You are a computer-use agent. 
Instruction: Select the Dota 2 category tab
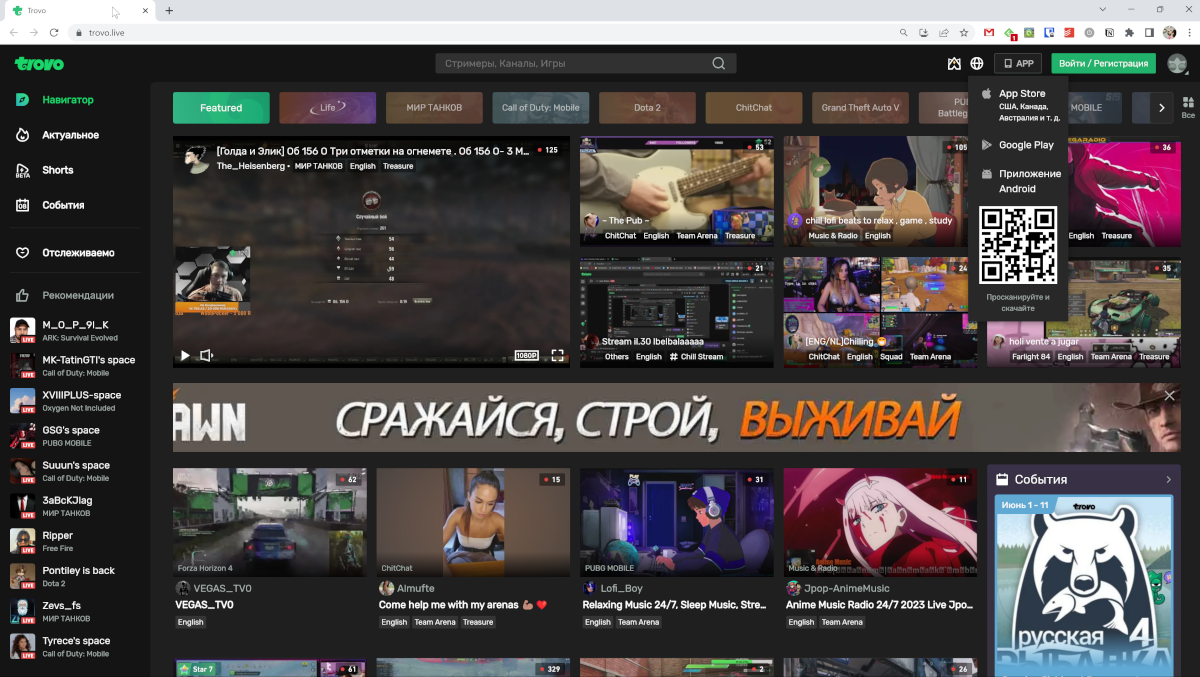point(647,108)
